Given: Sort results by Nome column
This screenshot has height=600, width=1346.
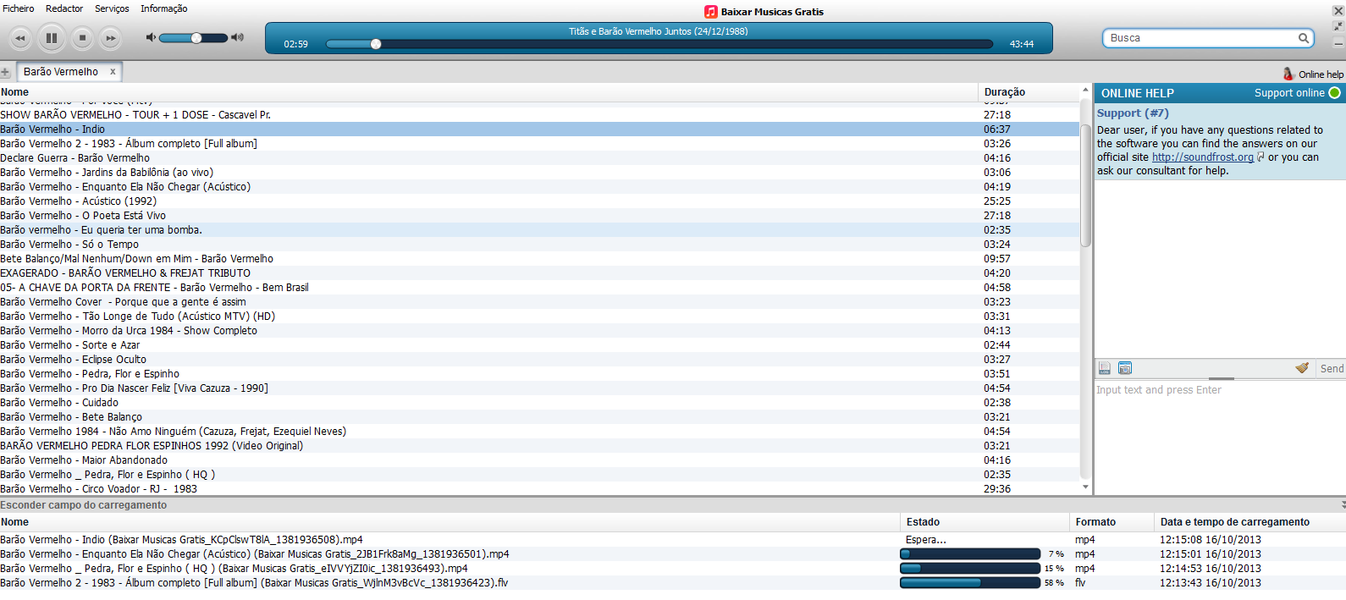Looking at the screenshot, I should tap(489, 92).
